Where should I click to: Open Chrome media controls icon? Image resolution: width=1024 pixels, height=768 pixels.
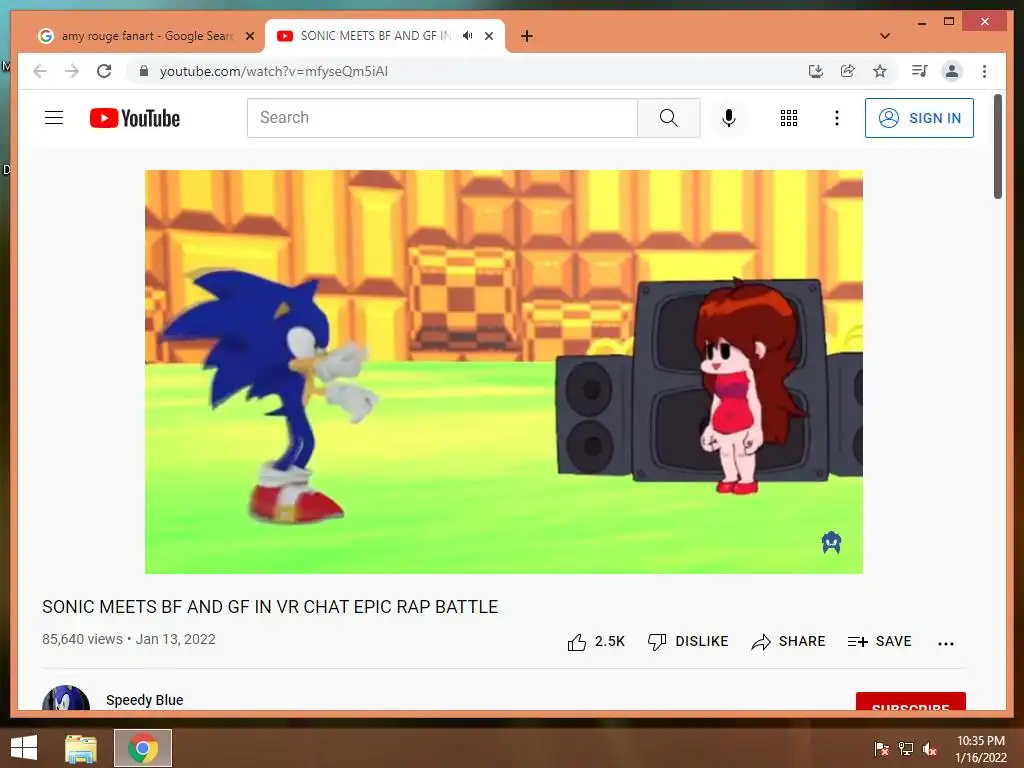coord(920,71)
